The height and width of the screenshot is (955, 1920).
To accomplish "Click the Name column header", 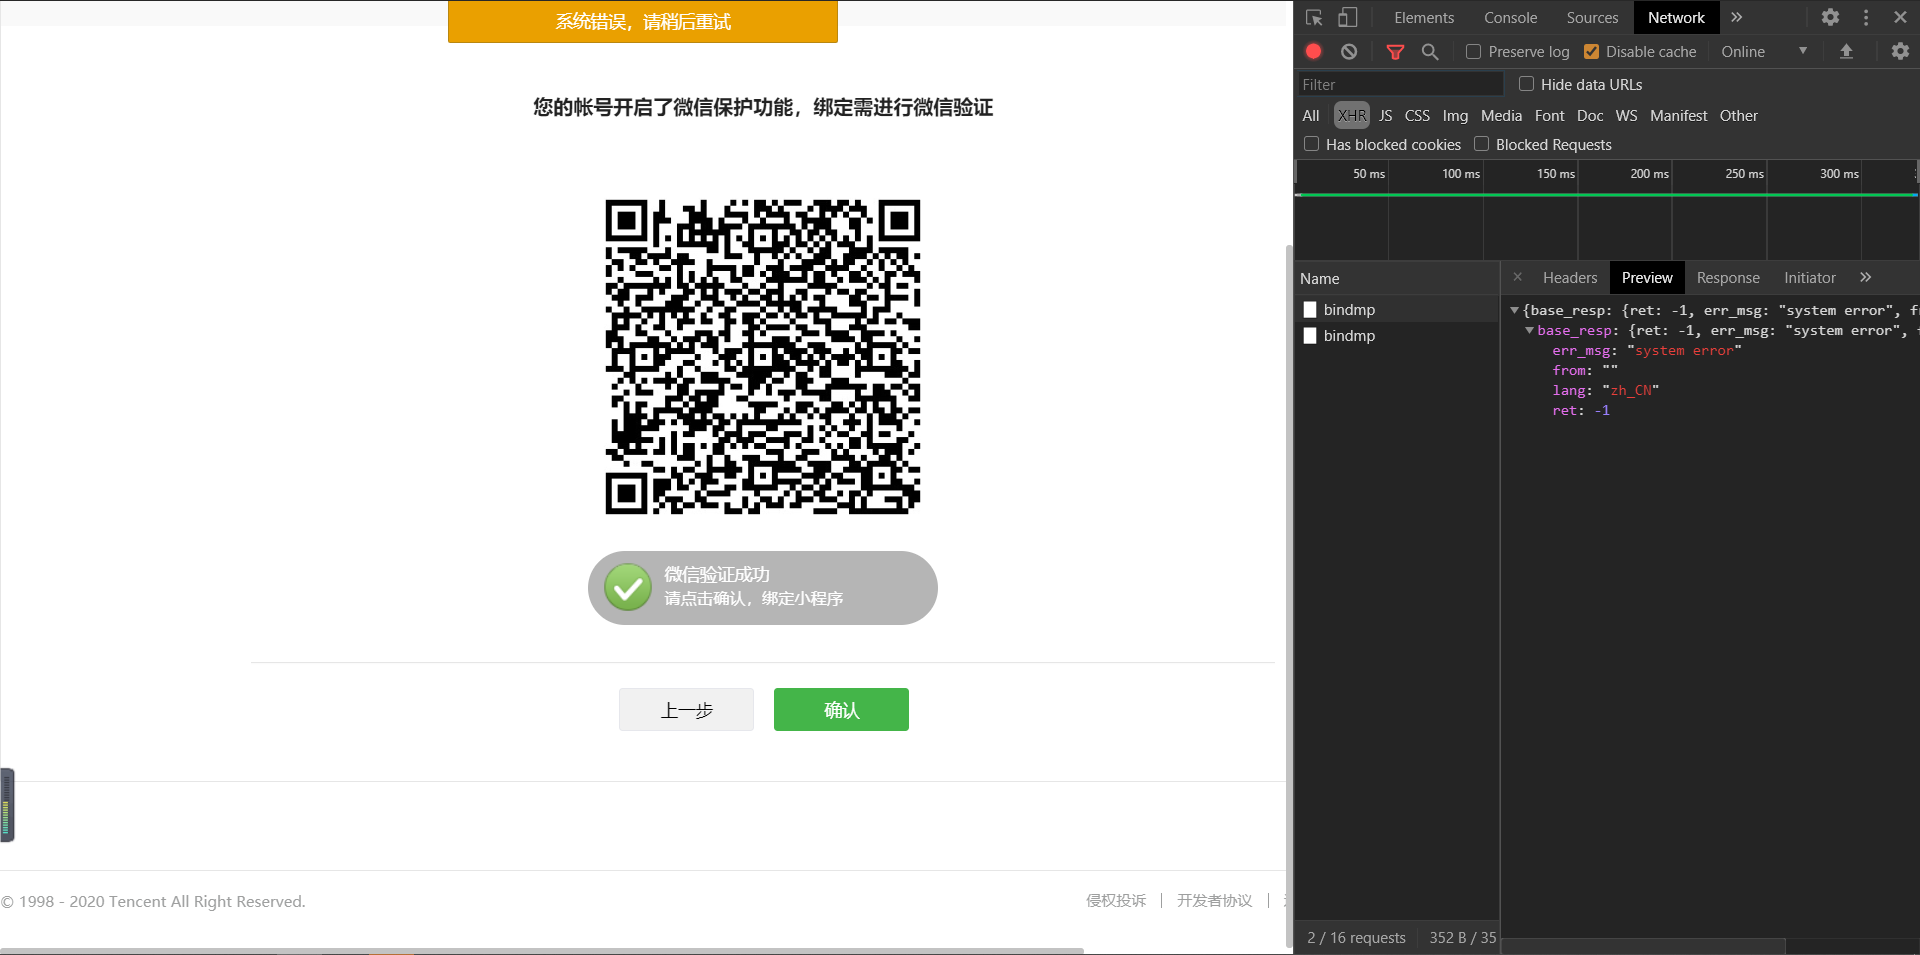I will (1397, 278).
